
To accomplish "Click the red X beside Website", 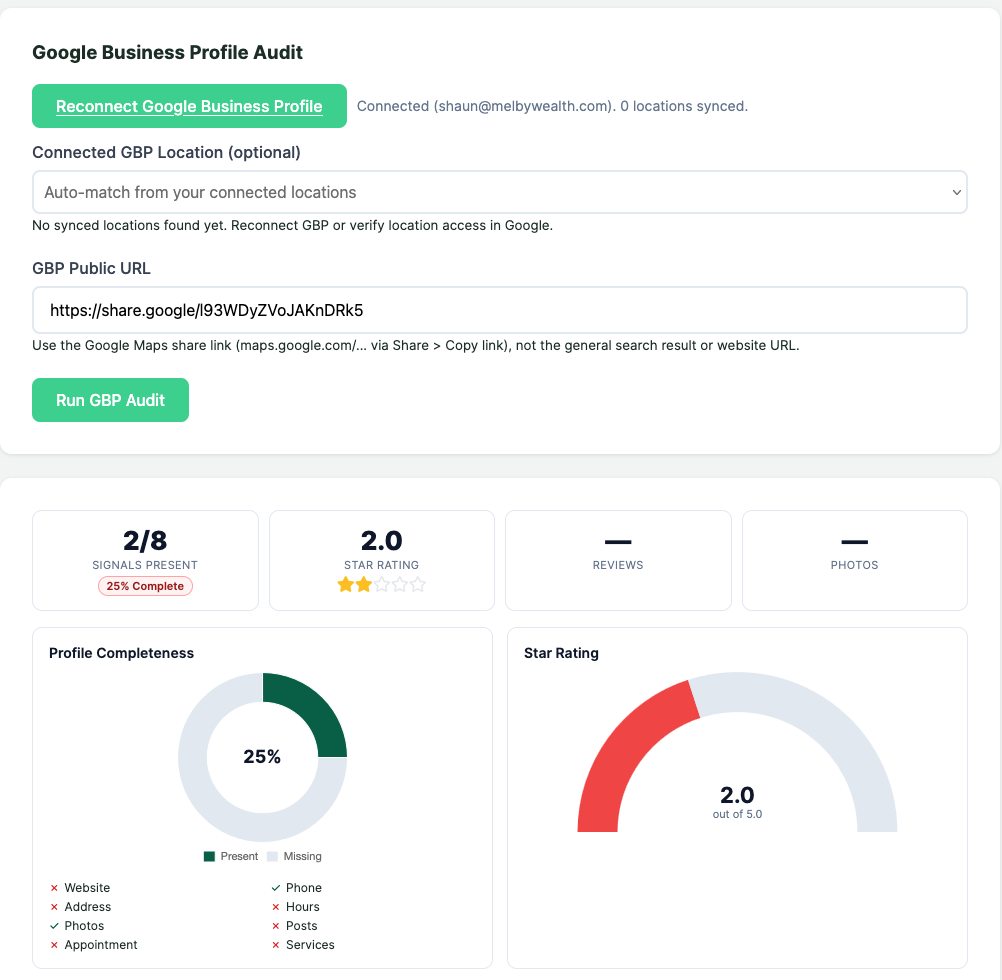I will click(x=54, y=888).
